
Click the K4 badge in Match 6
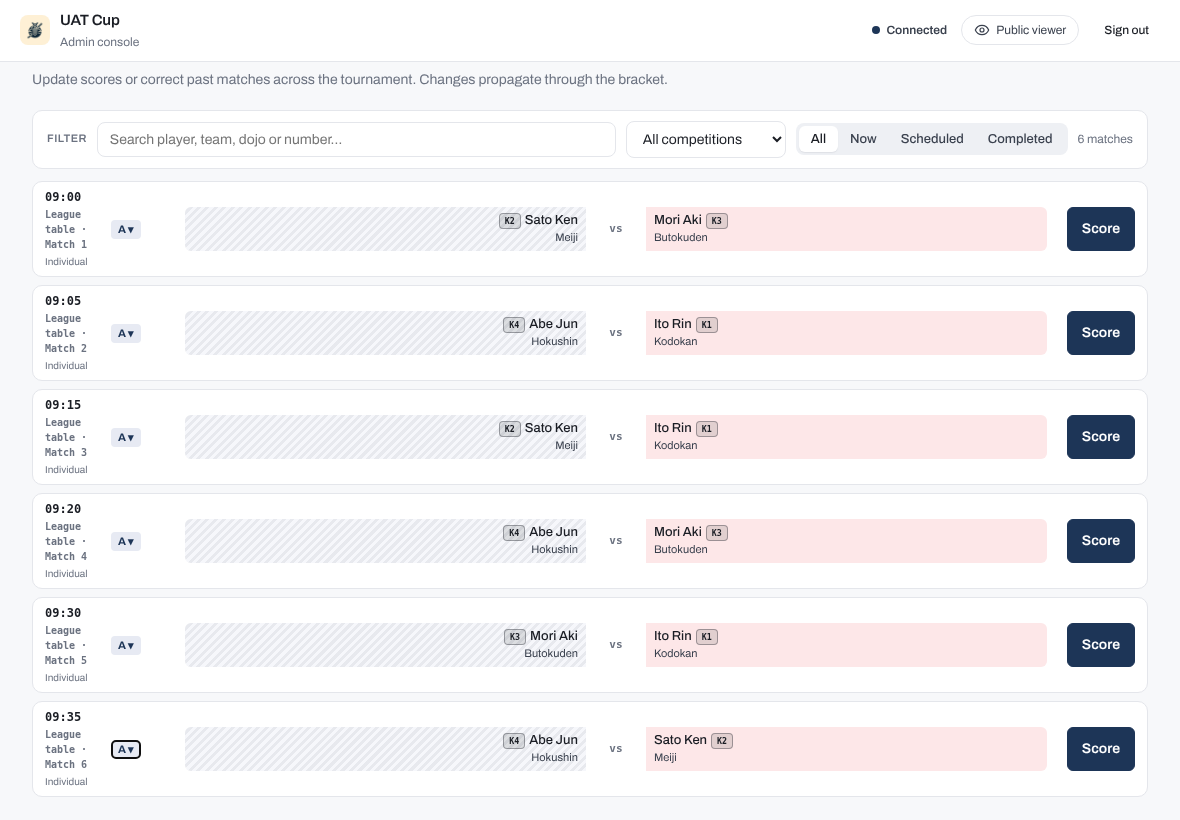(514, 740)
